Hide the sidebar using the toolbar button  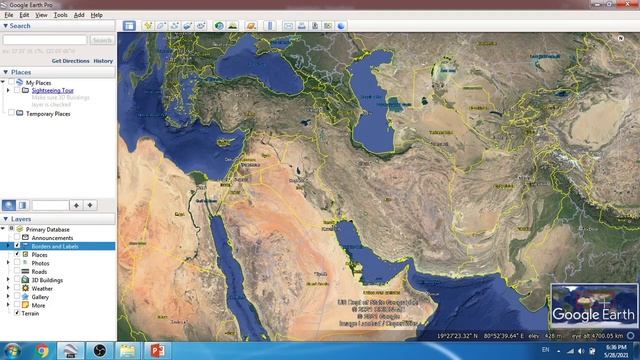129,26
